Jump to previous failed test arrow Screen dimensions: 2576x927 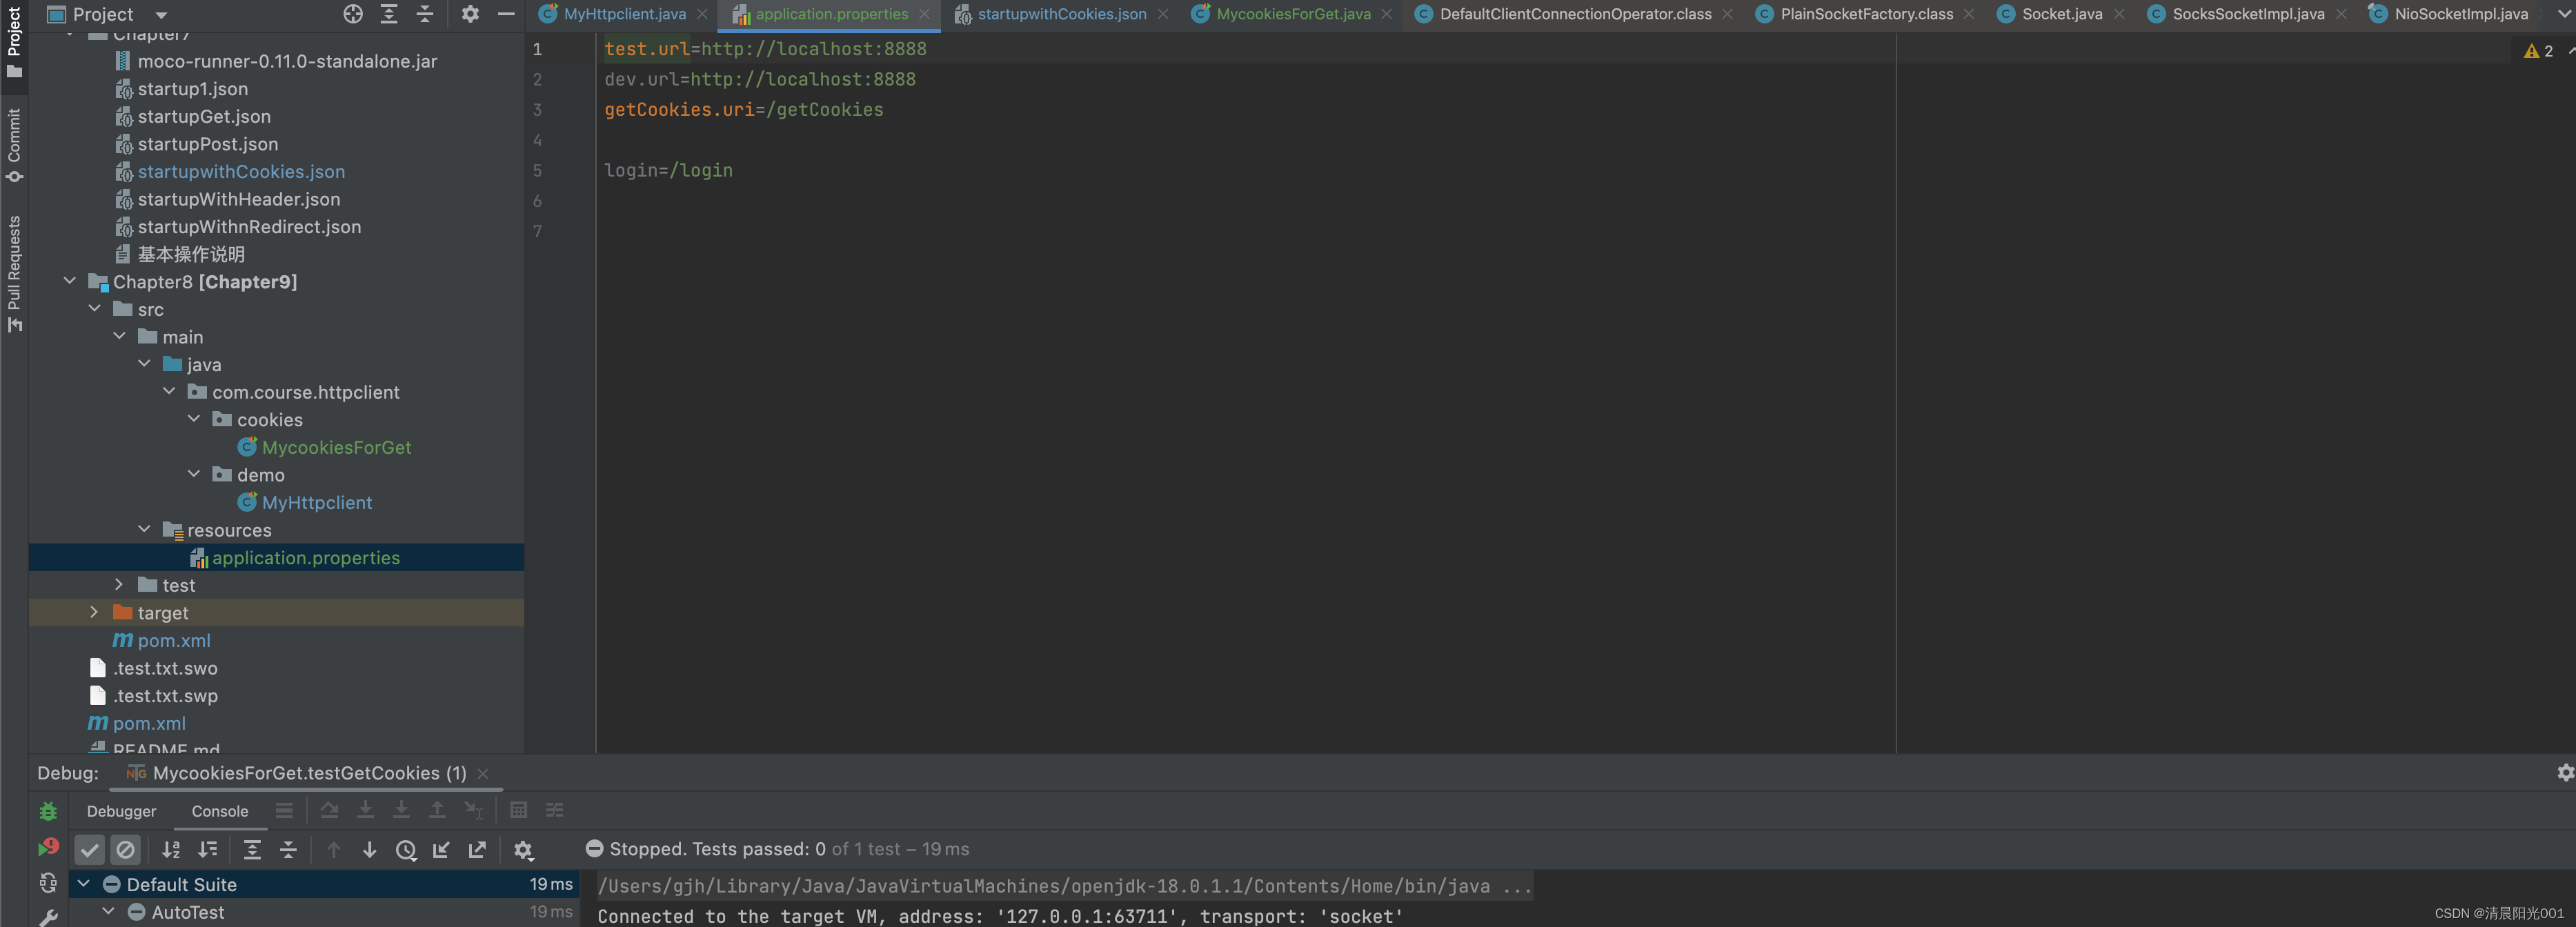point(333,850)
